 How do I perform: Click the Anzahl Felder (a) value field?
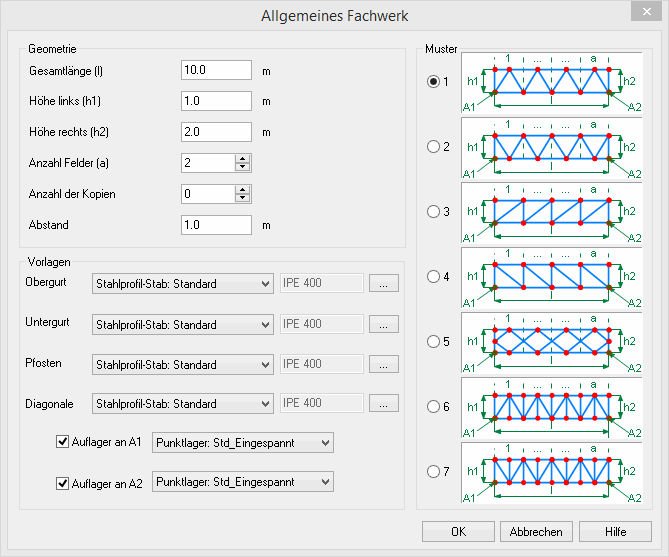pyautogui.click(x=208, y=163)
